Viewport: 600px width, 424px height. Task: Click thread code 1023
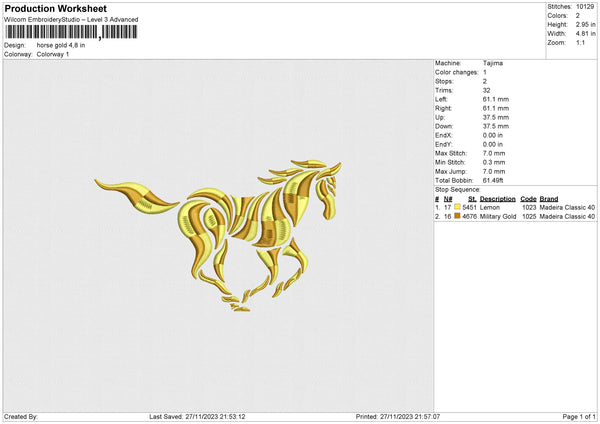pos(529,207)
